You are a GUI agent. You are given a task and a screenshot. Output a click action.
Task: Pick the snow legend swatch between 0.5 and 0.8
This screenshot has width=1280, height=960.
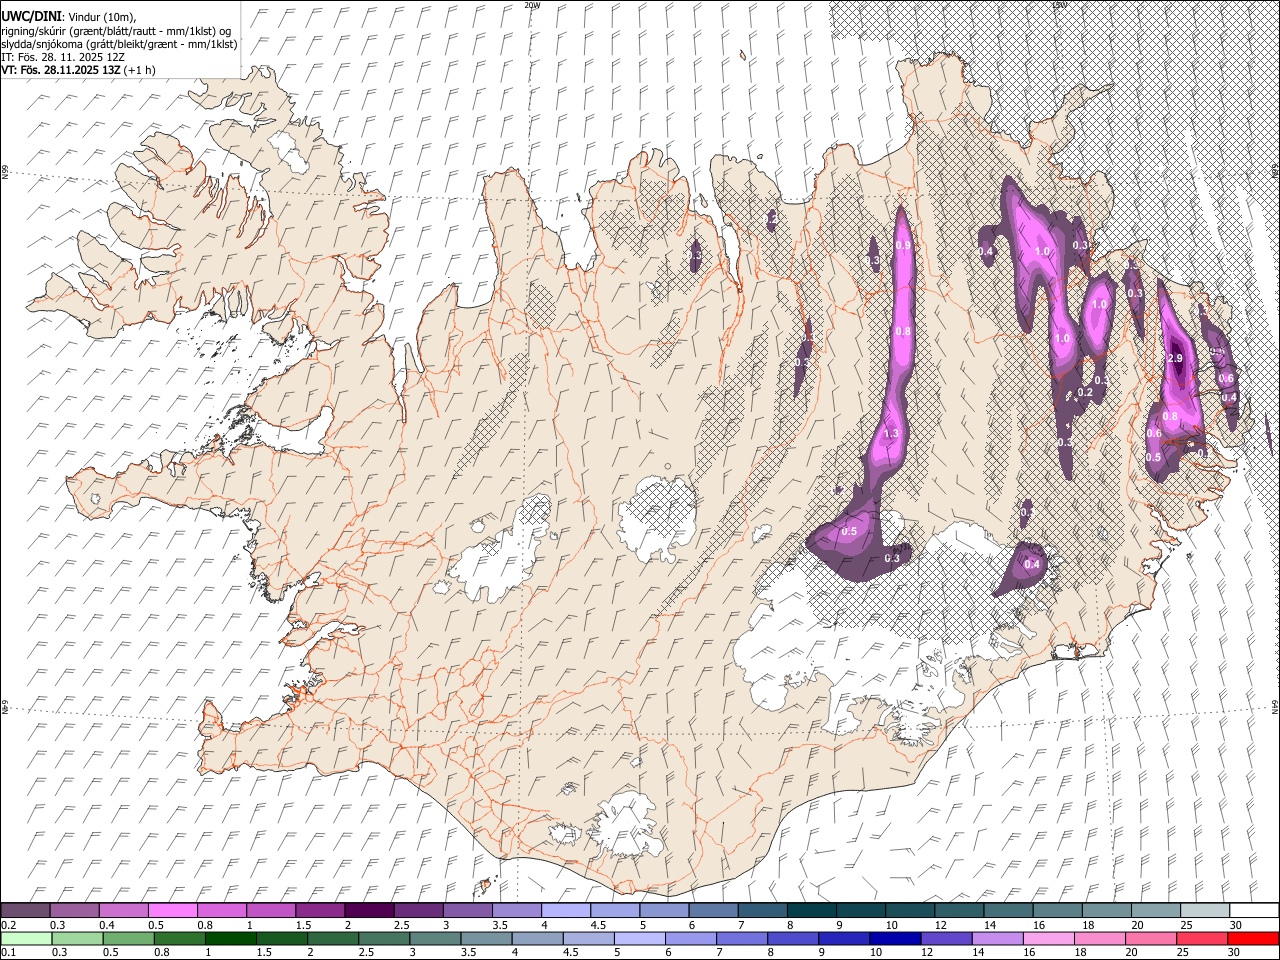(x=172, y=911)
